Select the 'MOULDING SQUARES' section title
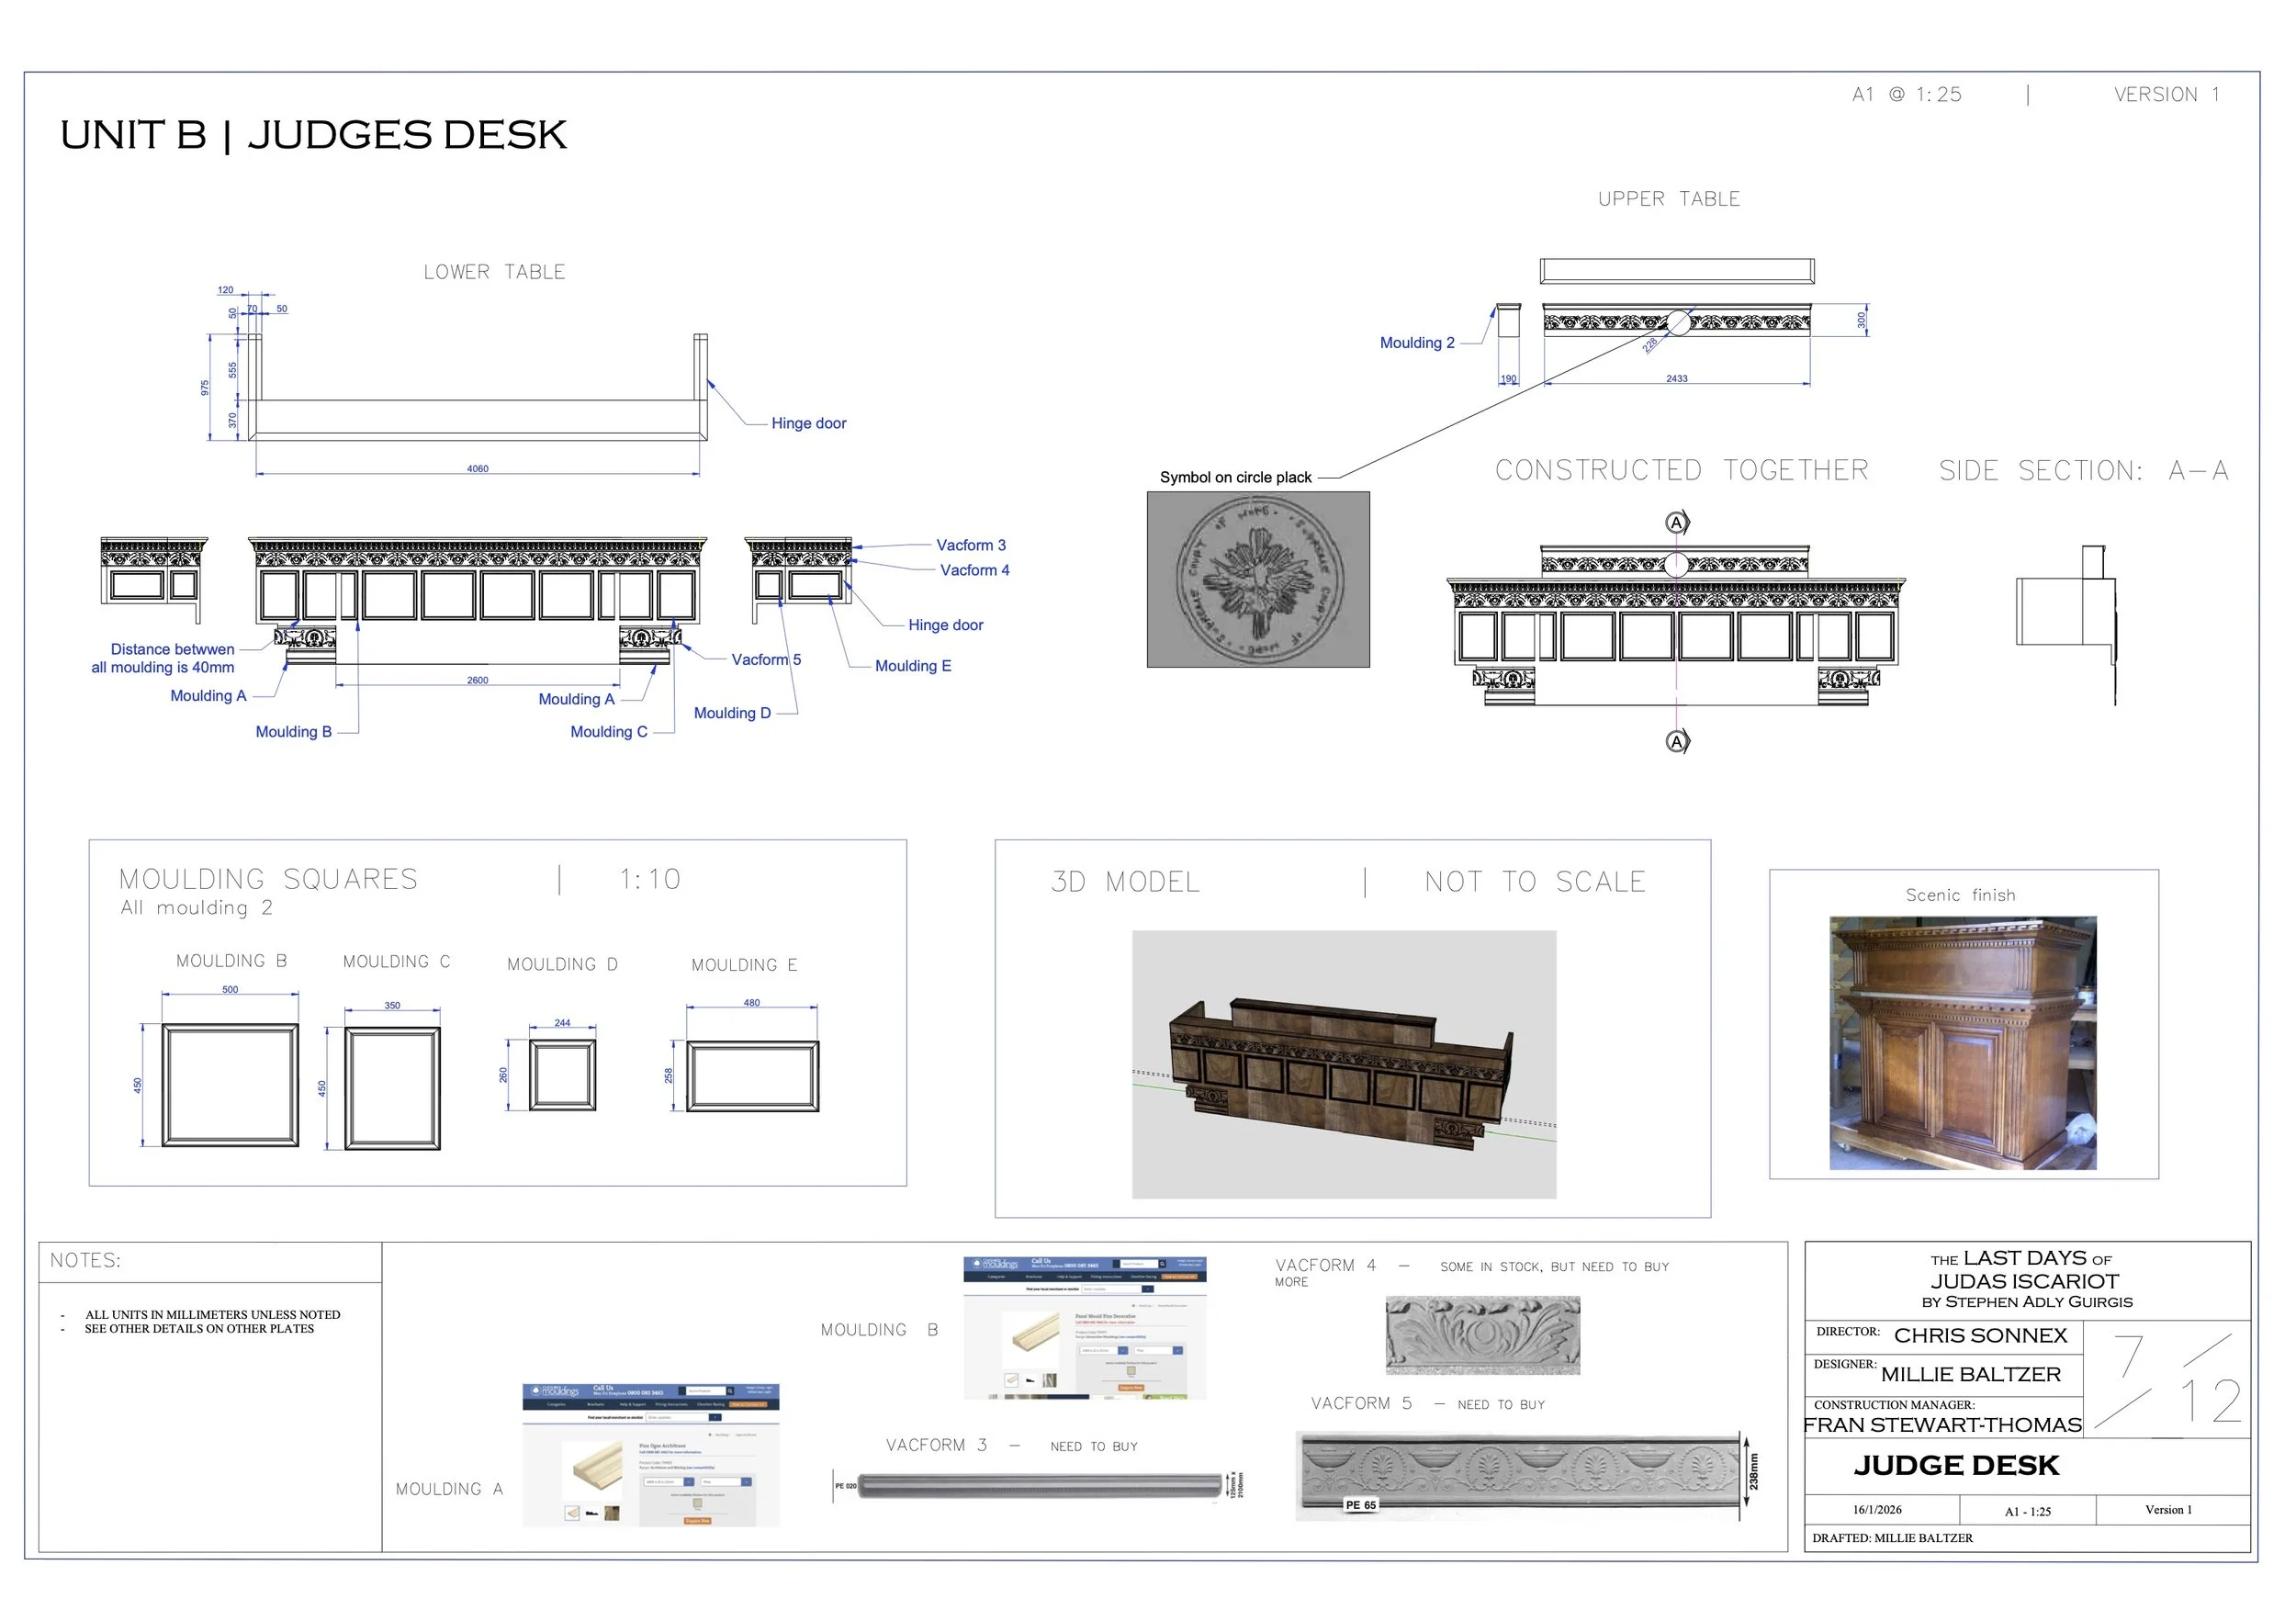 click(268, 879)
